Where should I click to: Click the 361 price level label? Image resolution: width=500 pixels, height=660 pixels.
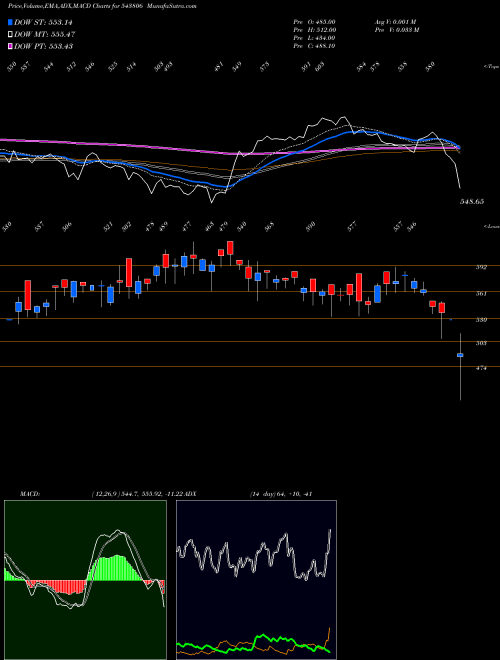(x=481, y=293)
